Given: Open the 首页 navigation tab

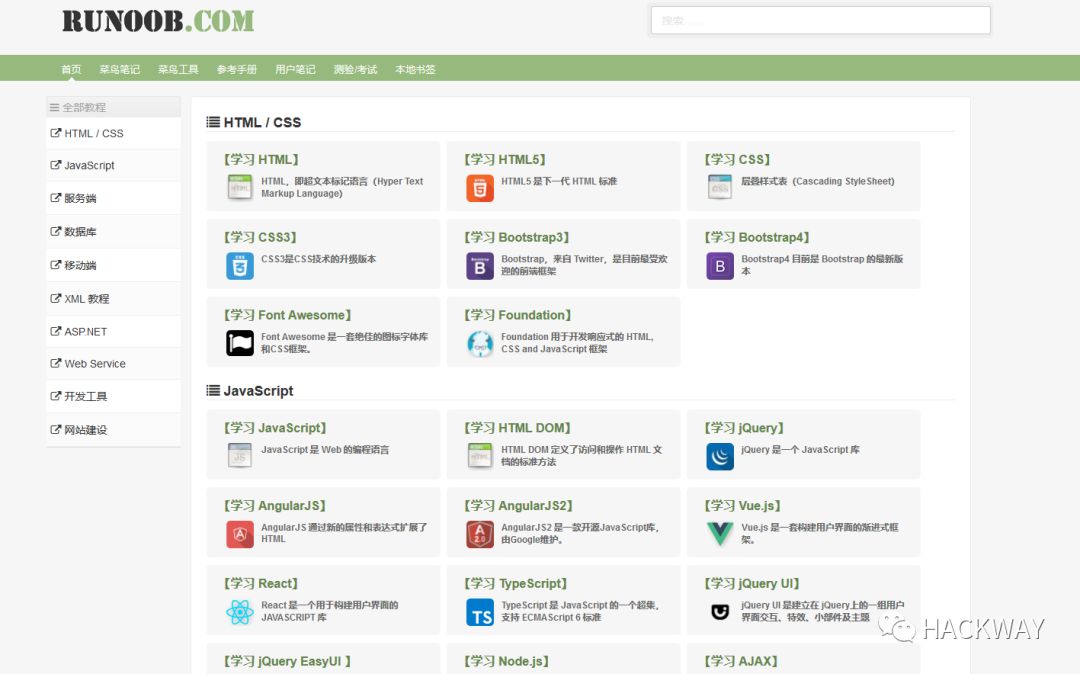Looking at the screenshot, I should click(71, 69).
